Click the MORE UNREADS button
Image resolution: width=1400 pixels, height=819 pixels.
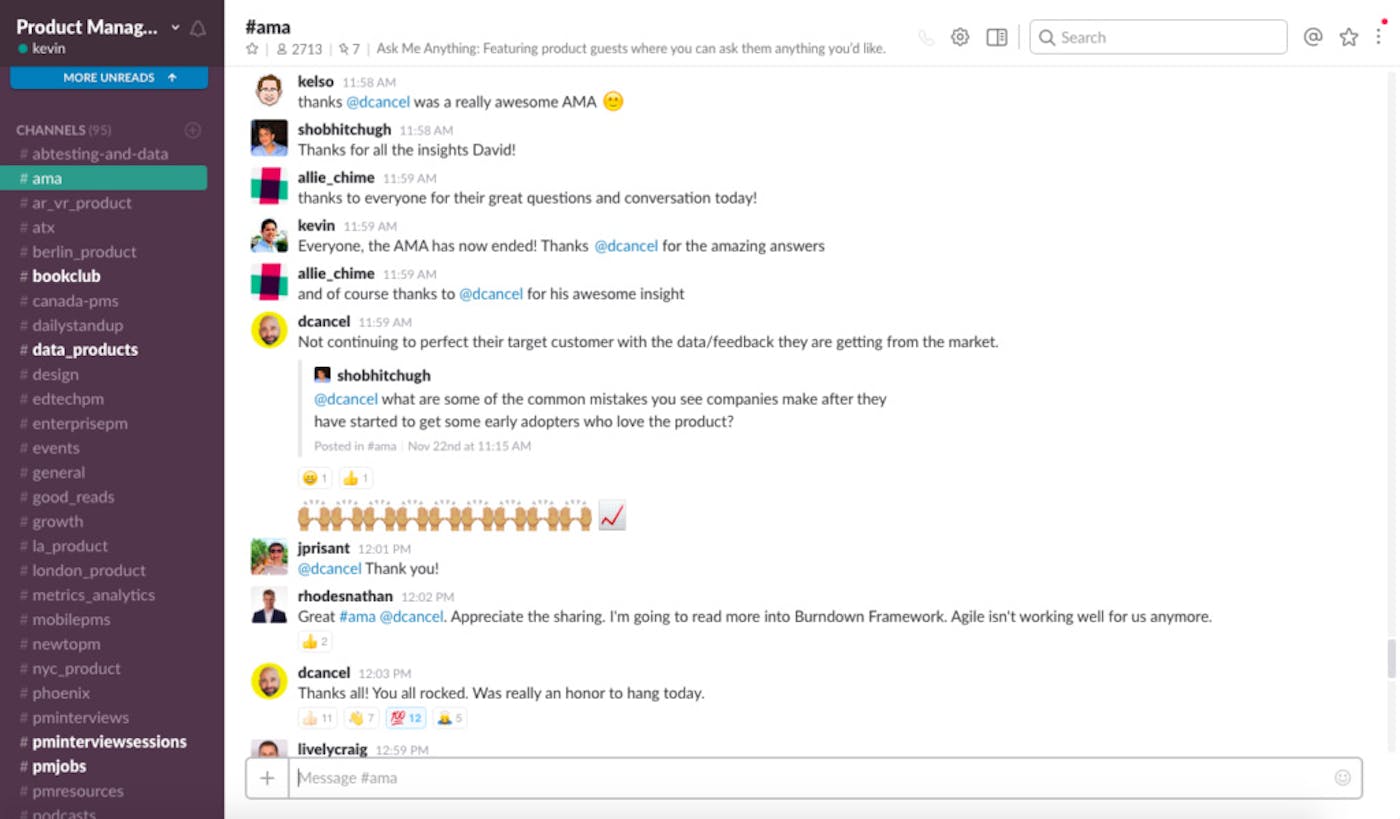pyautogui.click(x=108, y=76)
